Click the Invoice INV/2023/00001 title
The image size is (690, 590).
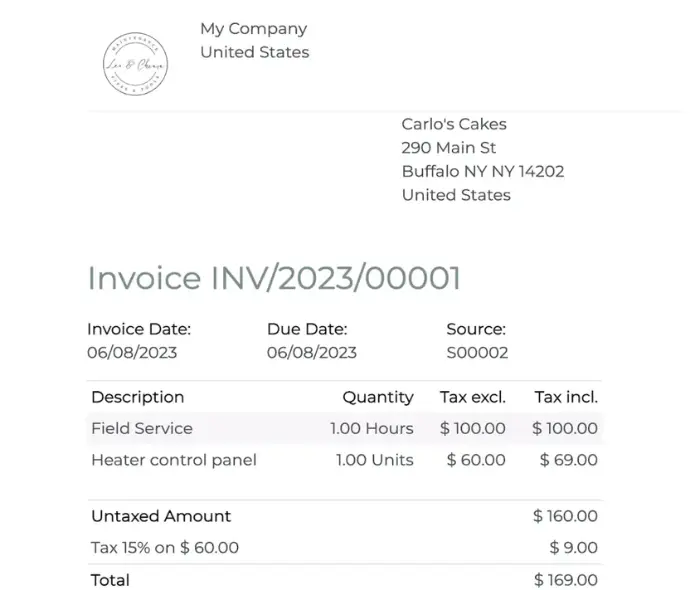pos(274,278)
